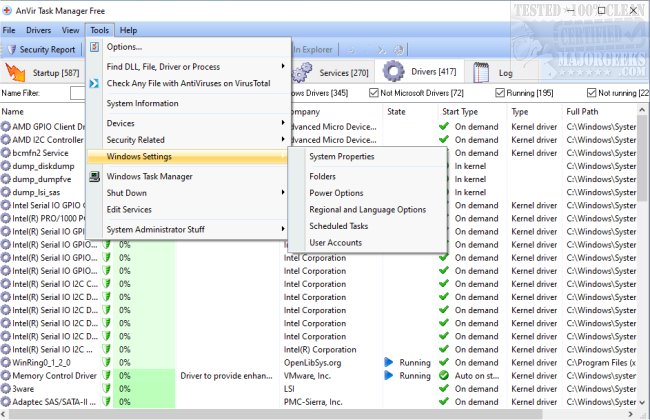Open the Windows Settings submenu entry
The width and height of the screenshot is (650, 420).
pyautogui.click(x=187, y=157)
